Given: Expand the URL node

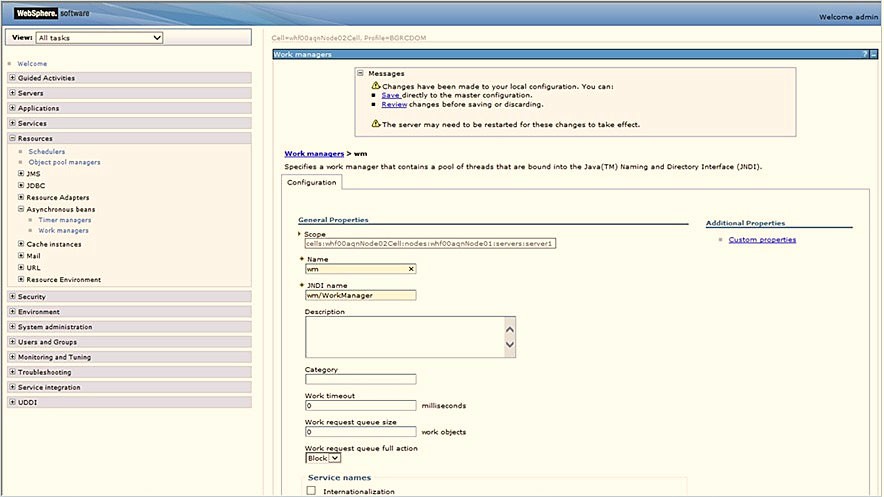Looking at the screenshot, I should (21, 268).
